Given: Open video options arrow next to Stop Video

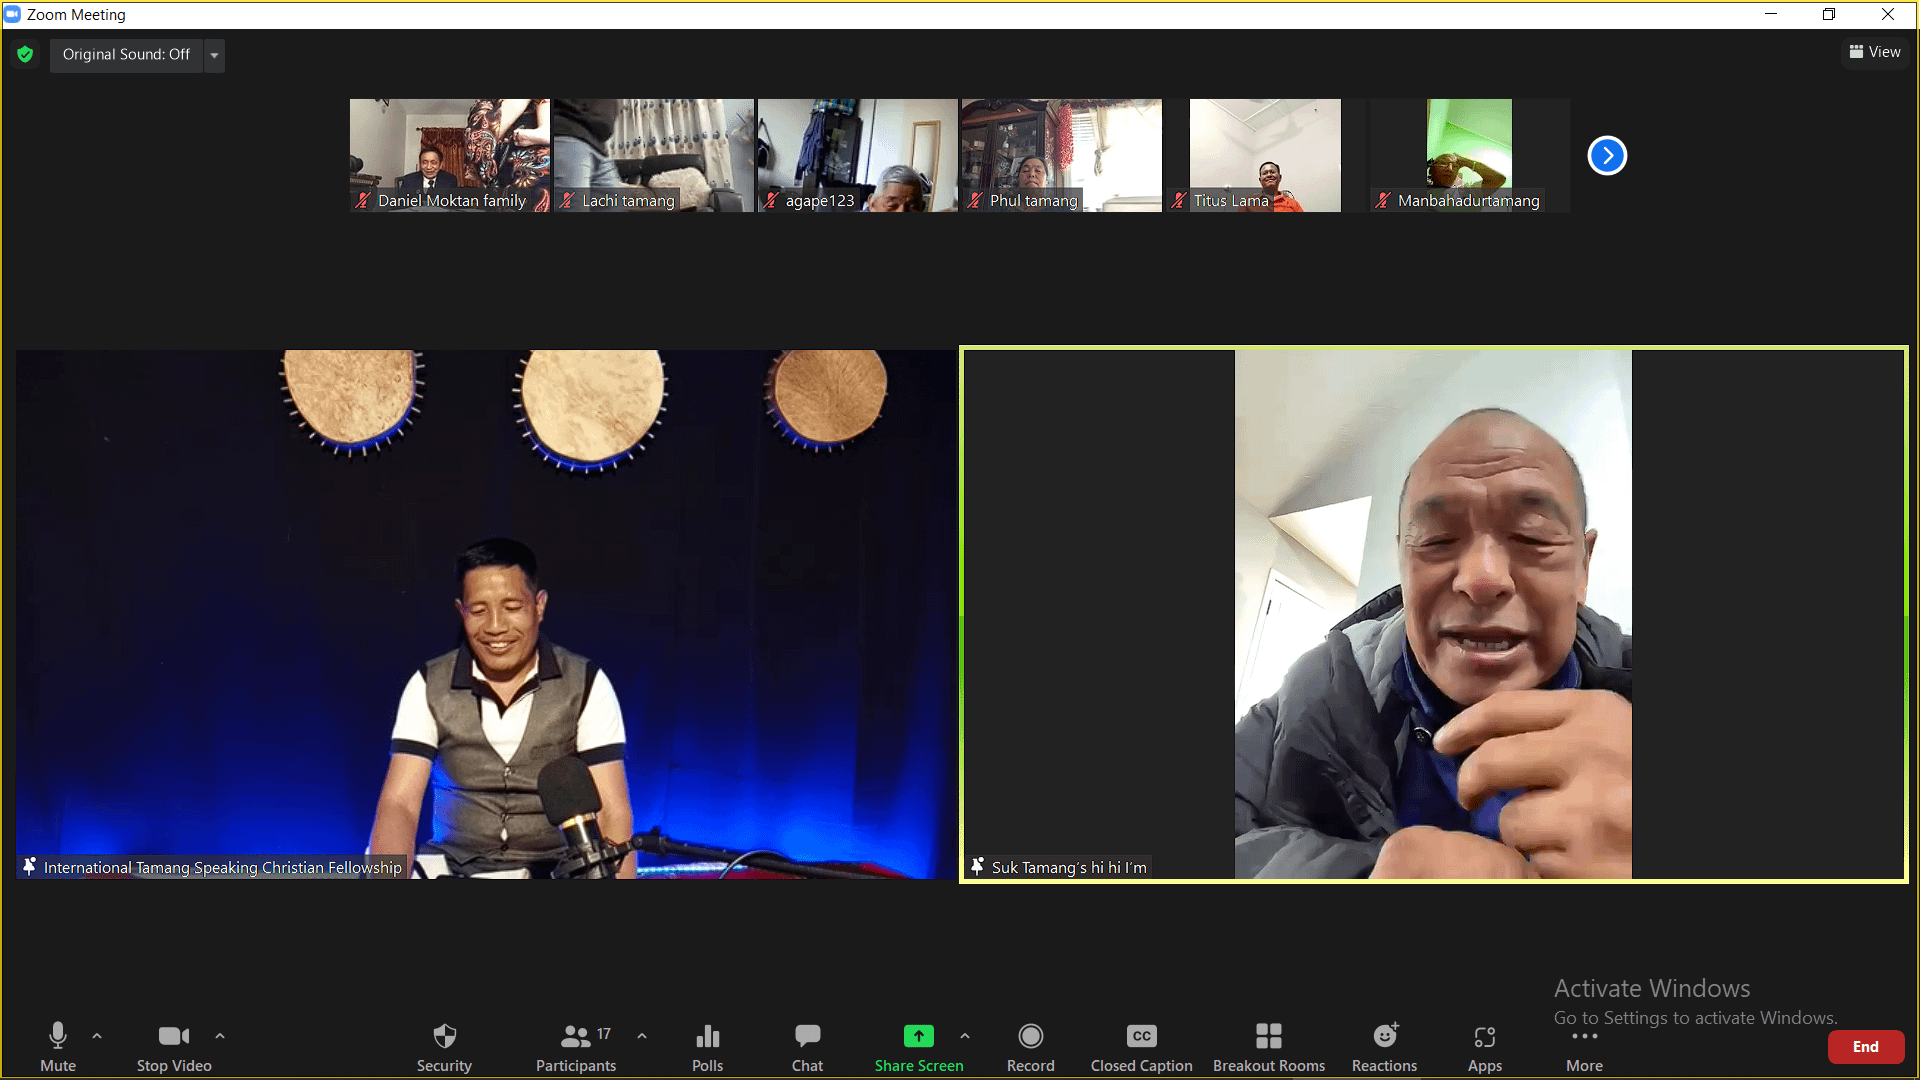Looking at the screenshot, I should tap(220, 1036).
